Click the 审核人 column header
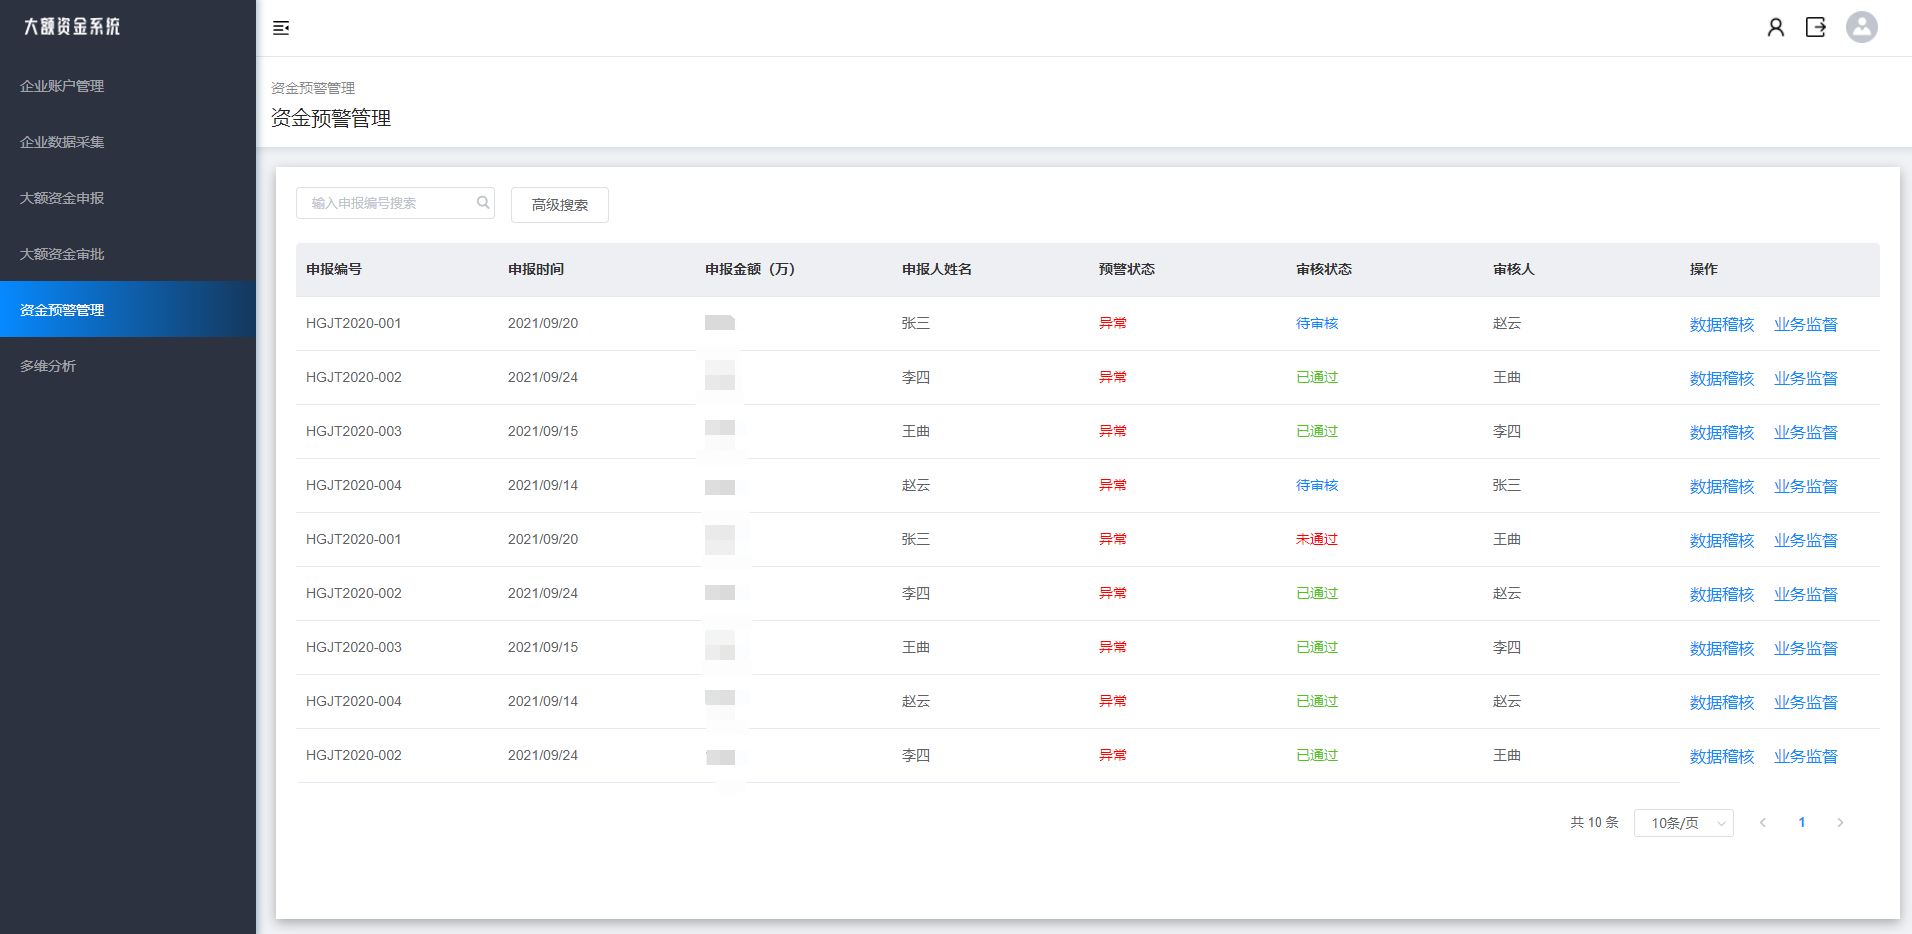The image size is (1912, 934). point(1514,269)
